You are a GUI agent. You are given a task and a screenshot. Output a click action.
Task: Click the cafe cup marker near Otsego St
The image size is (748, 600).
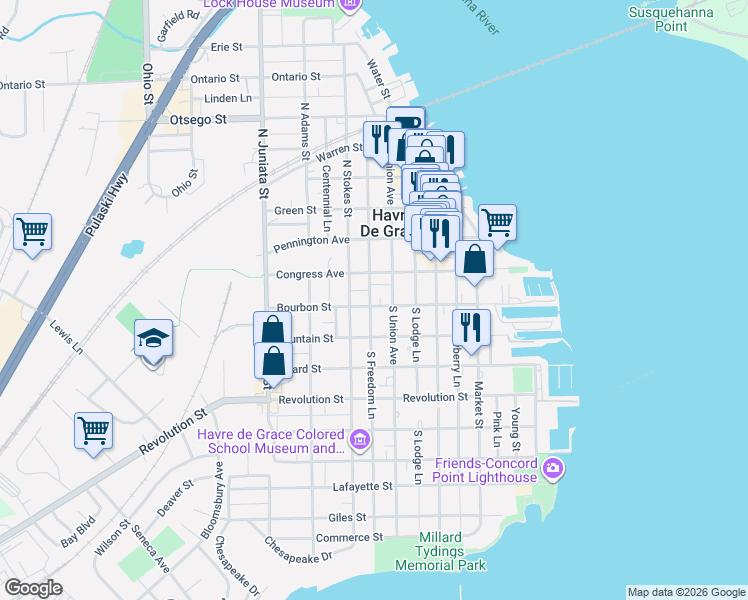(406, 117)
